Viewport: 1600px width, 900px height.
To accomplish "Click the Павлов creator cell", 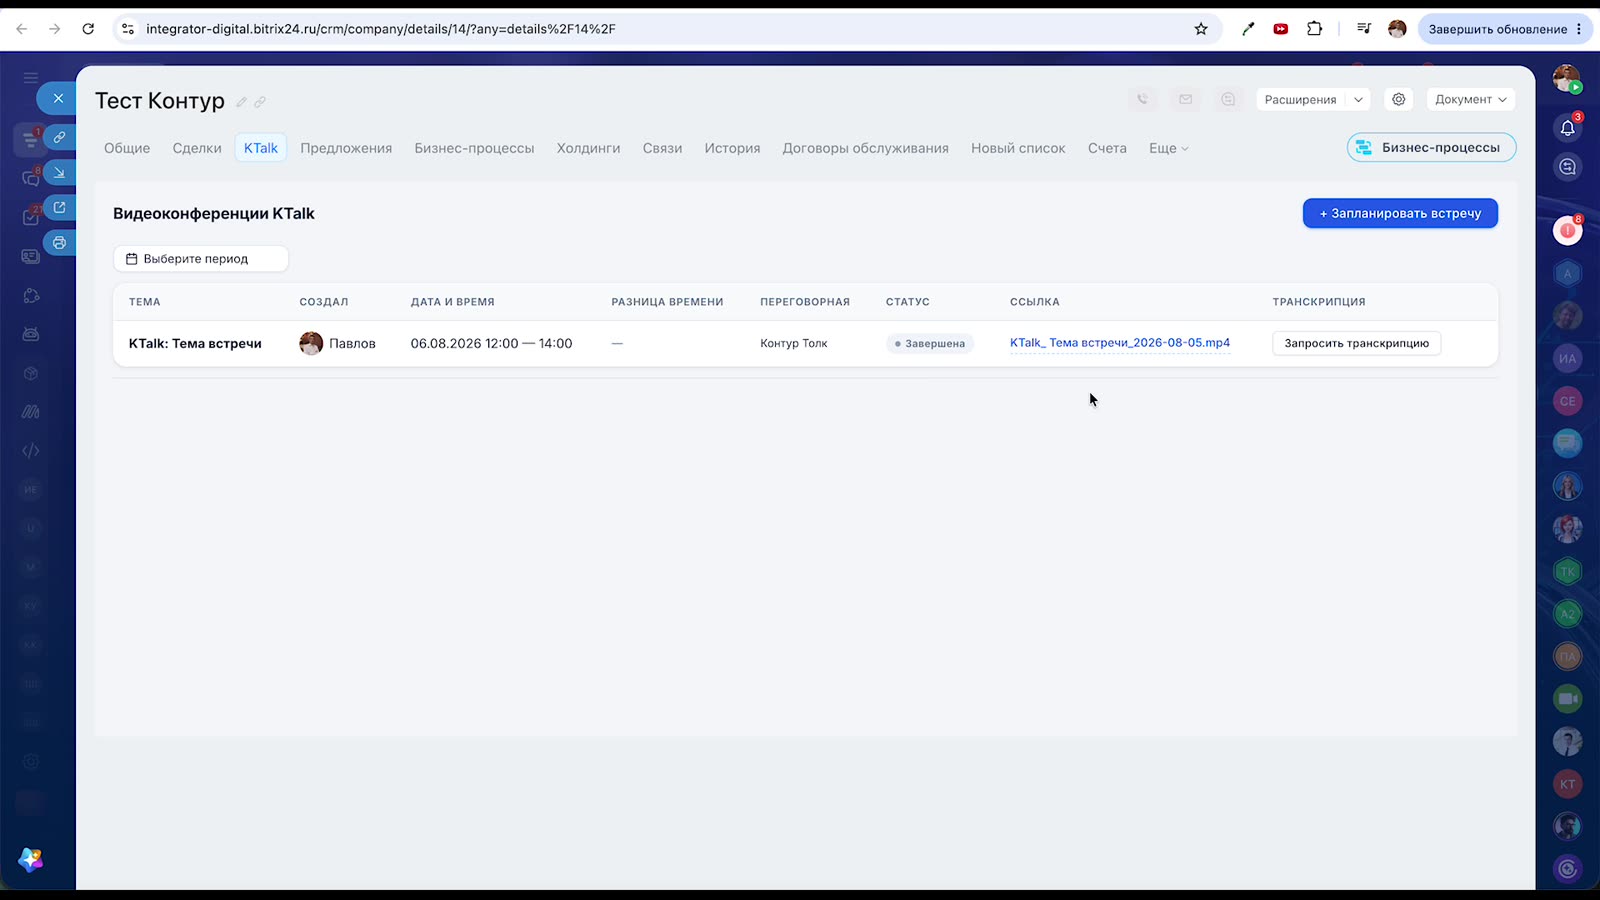I will pyautogui.click(x=338, y=343).
